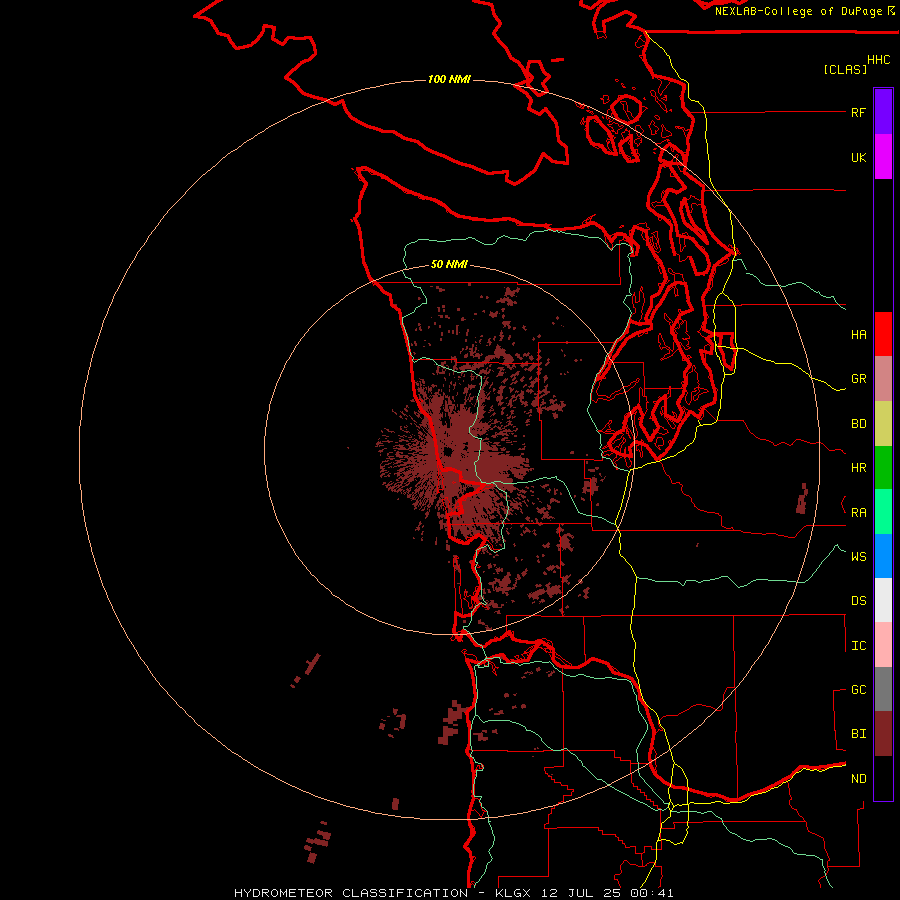Select the white DS legend swatch
This screenshot has width=900, height=900.
tap(883, 600)
